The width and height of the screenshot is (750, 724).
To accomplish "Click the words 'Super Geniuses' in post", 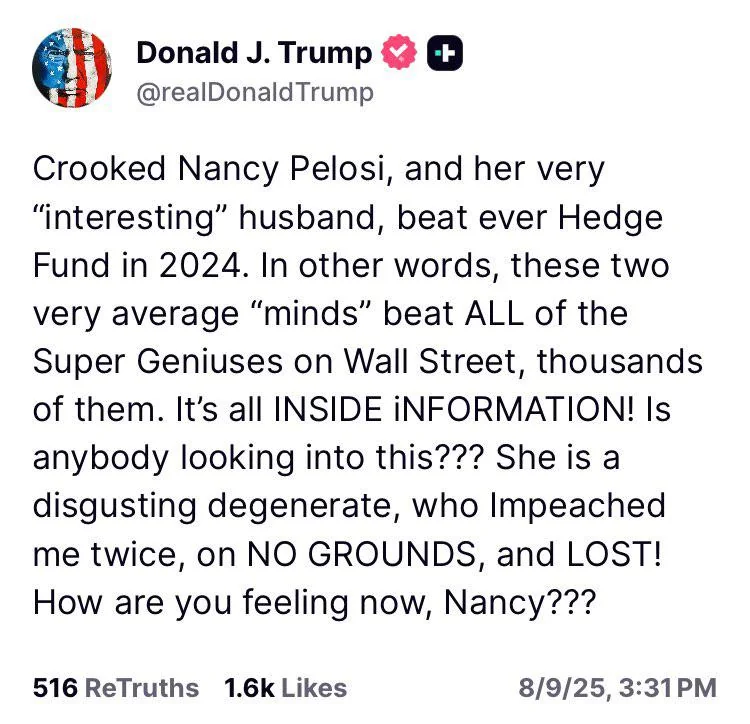I will 157,362.
